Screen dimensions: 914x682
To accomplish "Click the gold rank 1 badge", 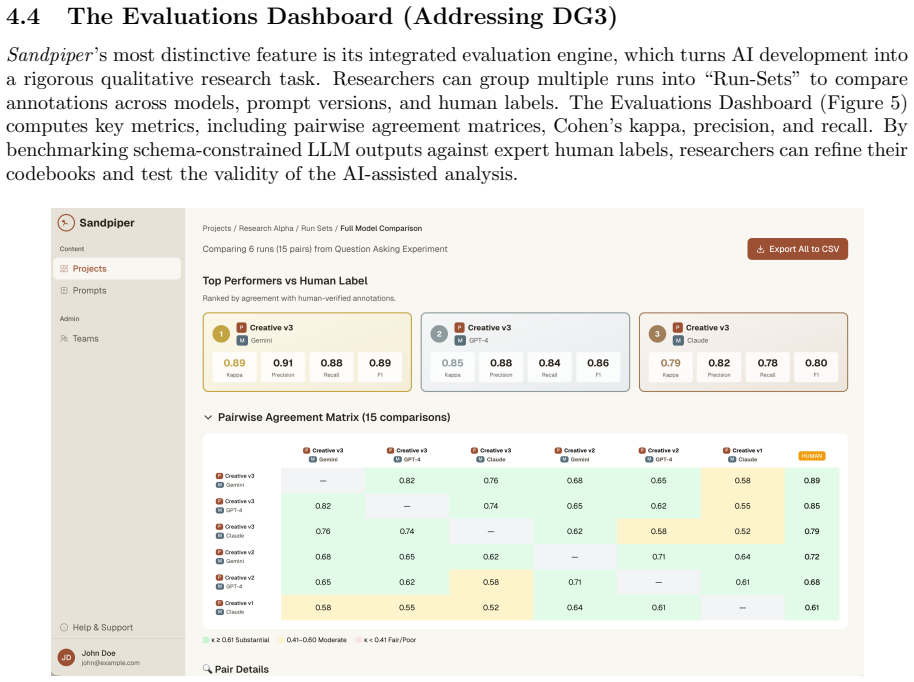I will (221, 334).
